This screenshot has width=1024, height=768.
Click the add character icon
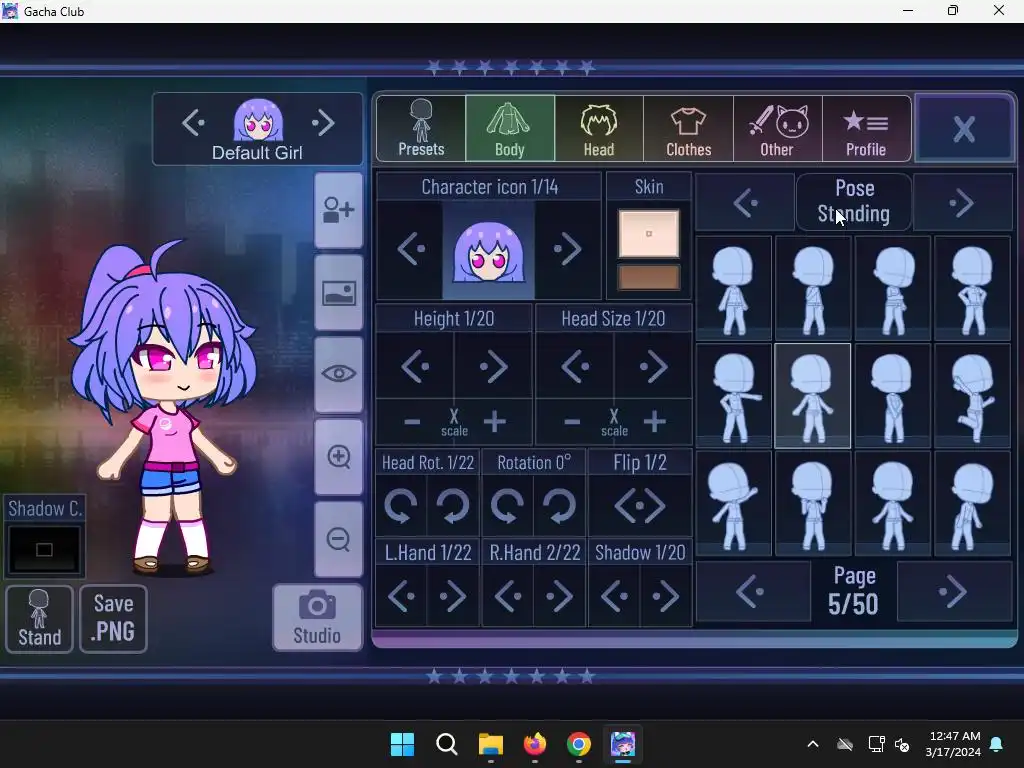[x=338, y=210]
